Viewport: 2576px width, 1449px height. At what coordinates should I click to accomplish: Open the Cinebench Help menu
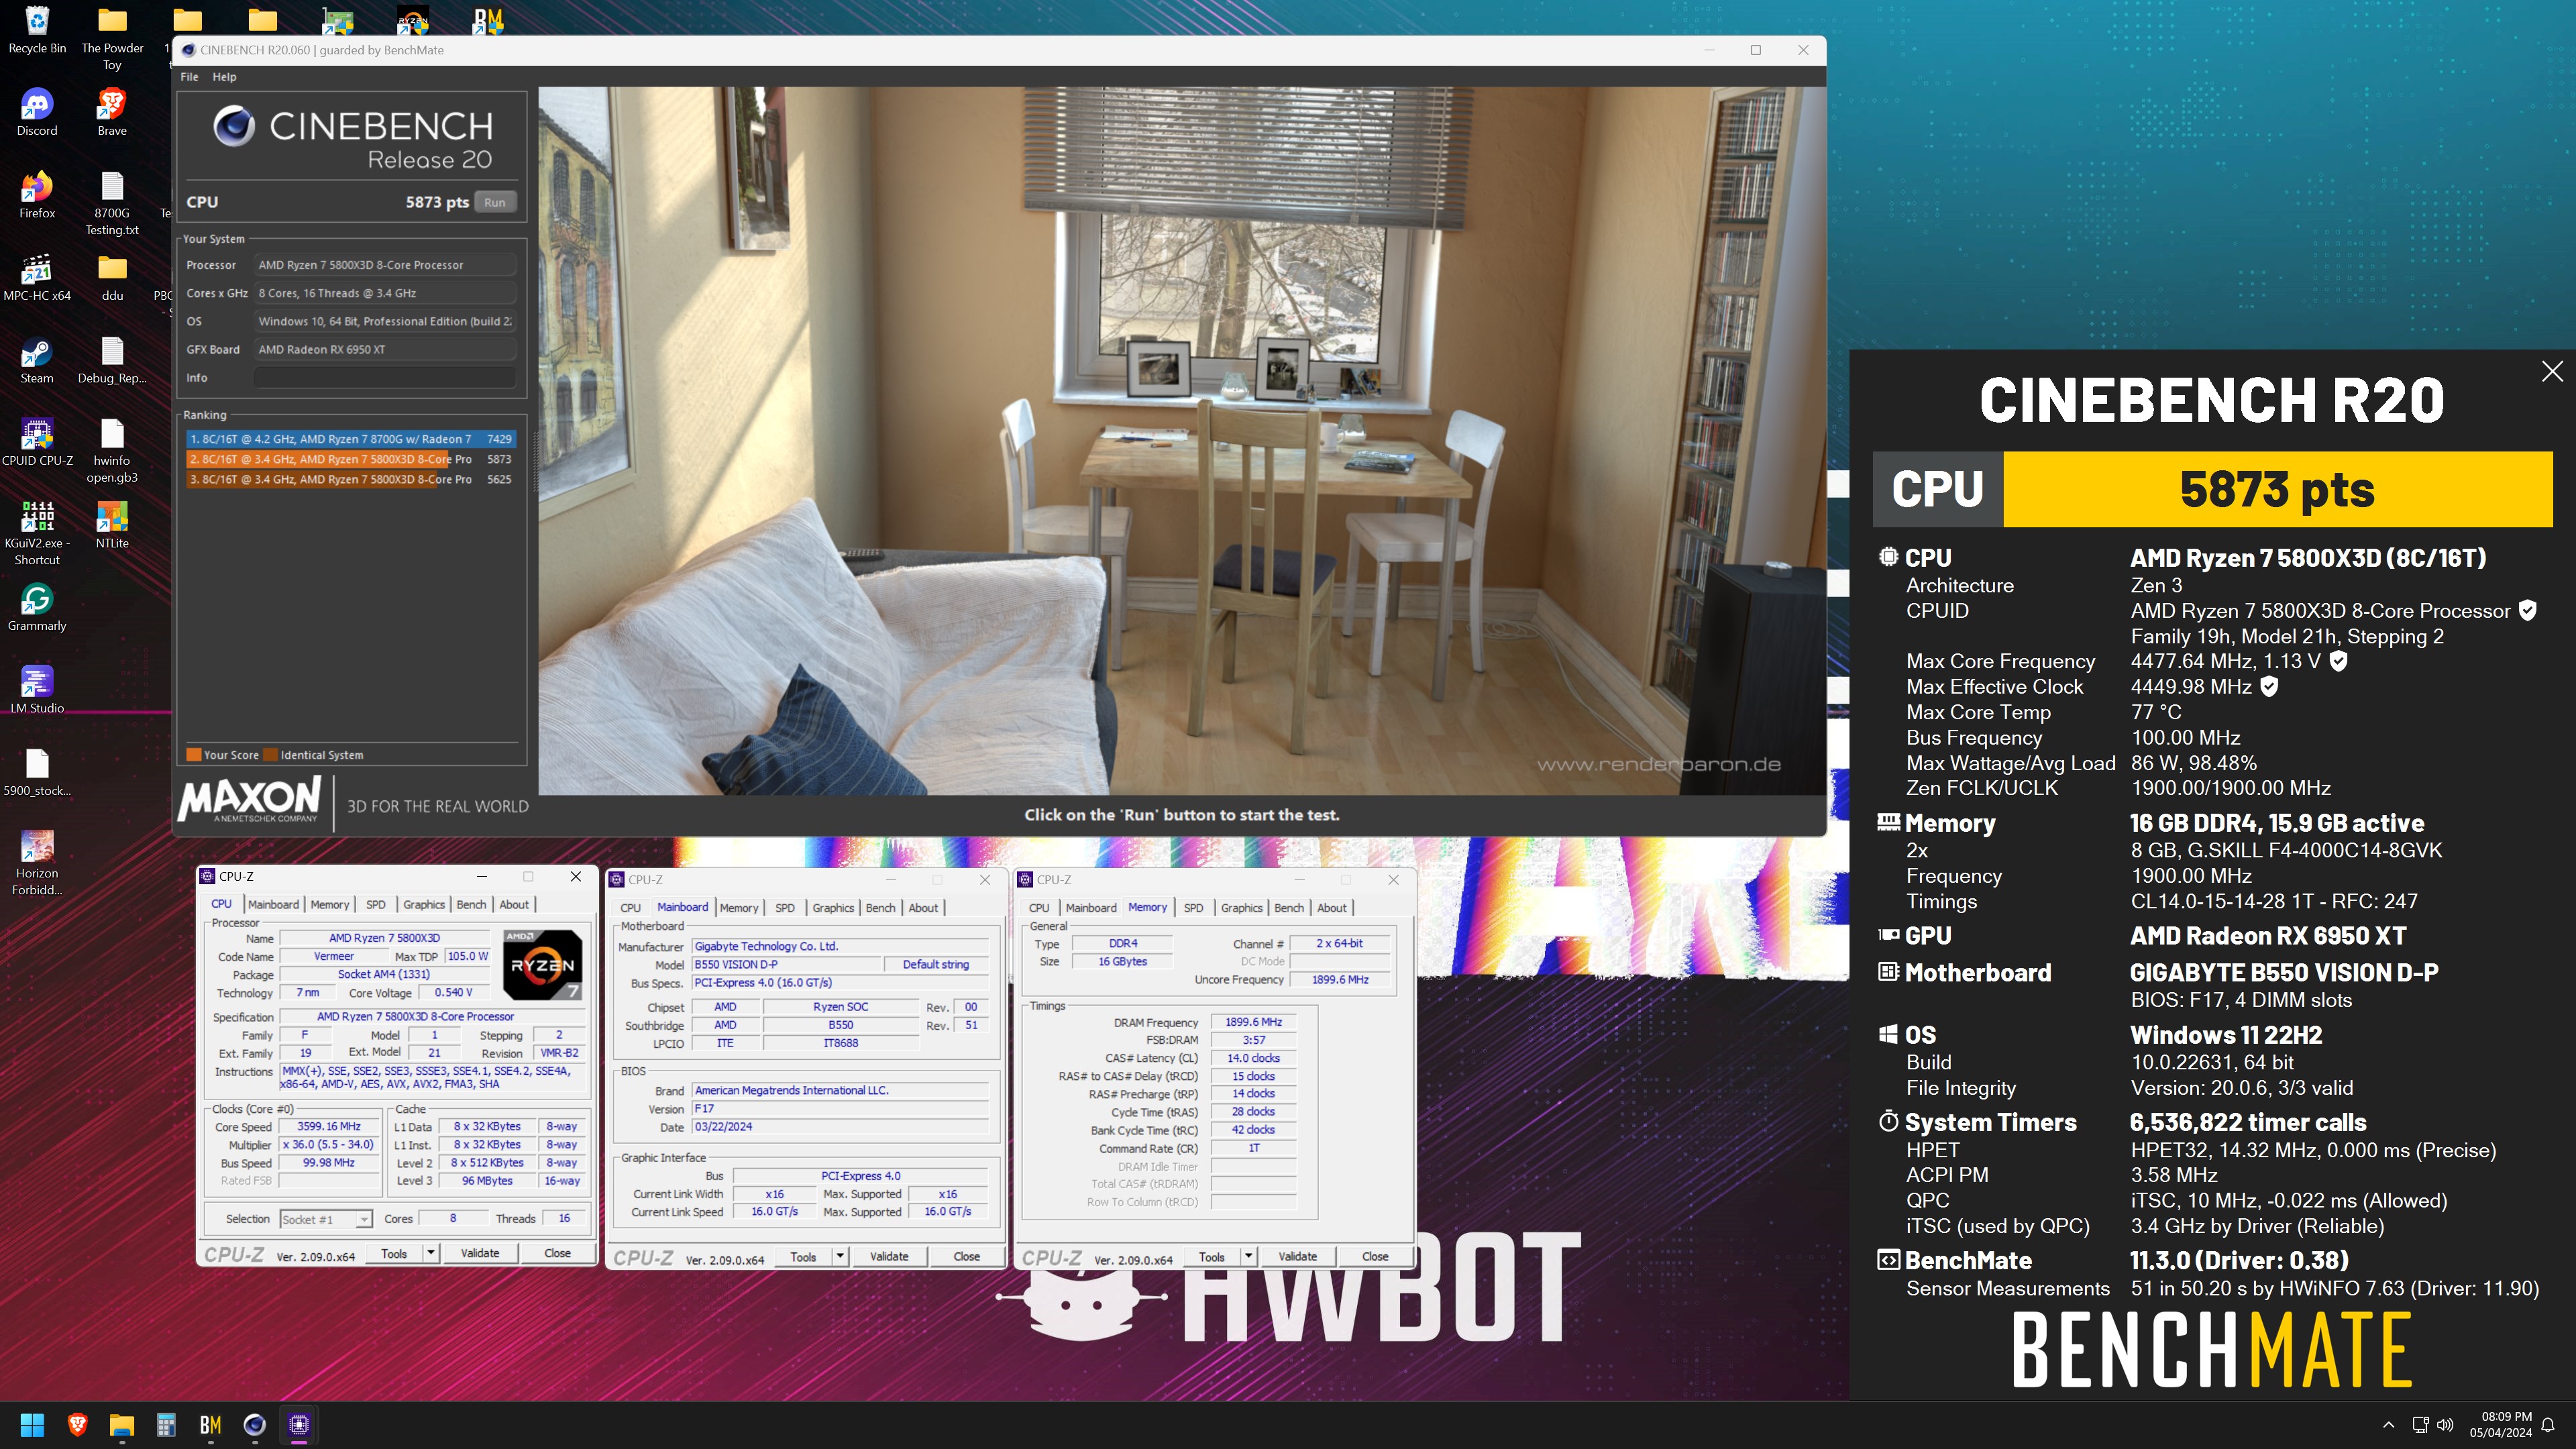point(224,77)
